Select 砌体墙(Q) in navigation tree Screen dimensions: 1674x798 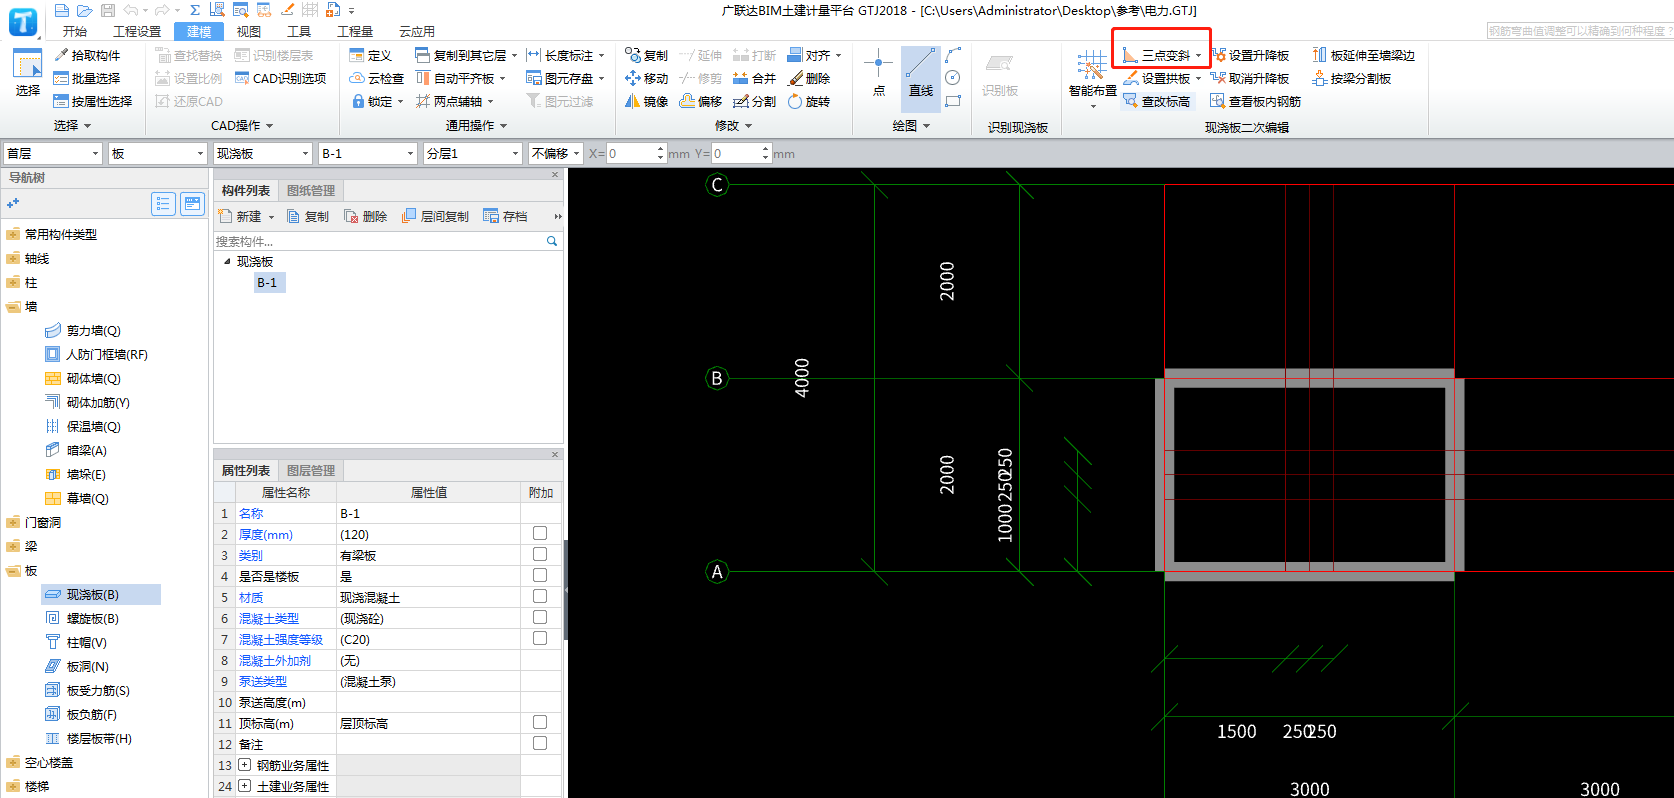point(83,378)
